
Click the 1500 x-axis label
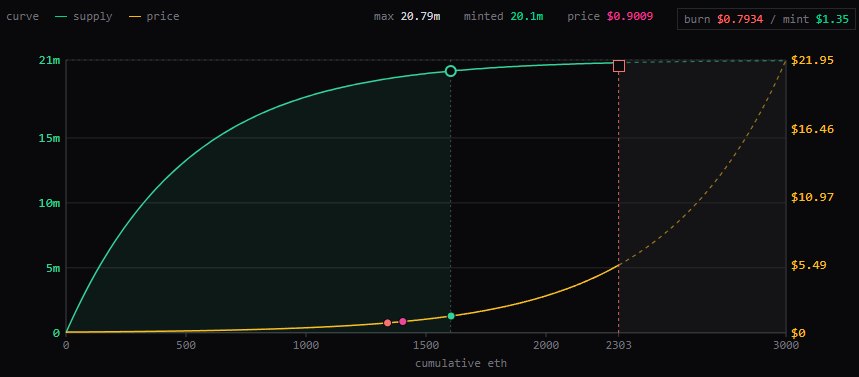[426, 345]
